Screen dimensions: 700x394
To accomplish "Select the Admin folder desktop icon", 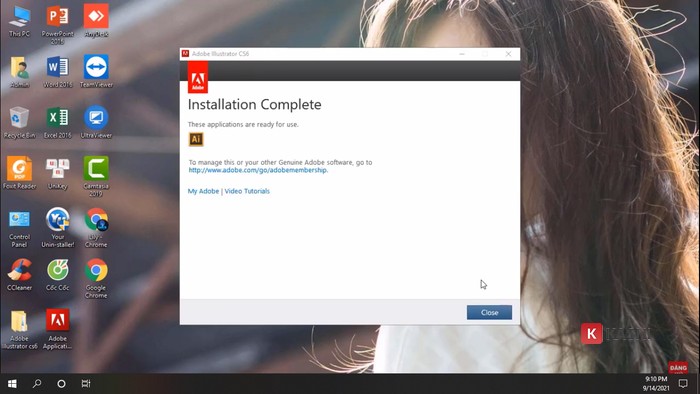I will coord(19,72).
